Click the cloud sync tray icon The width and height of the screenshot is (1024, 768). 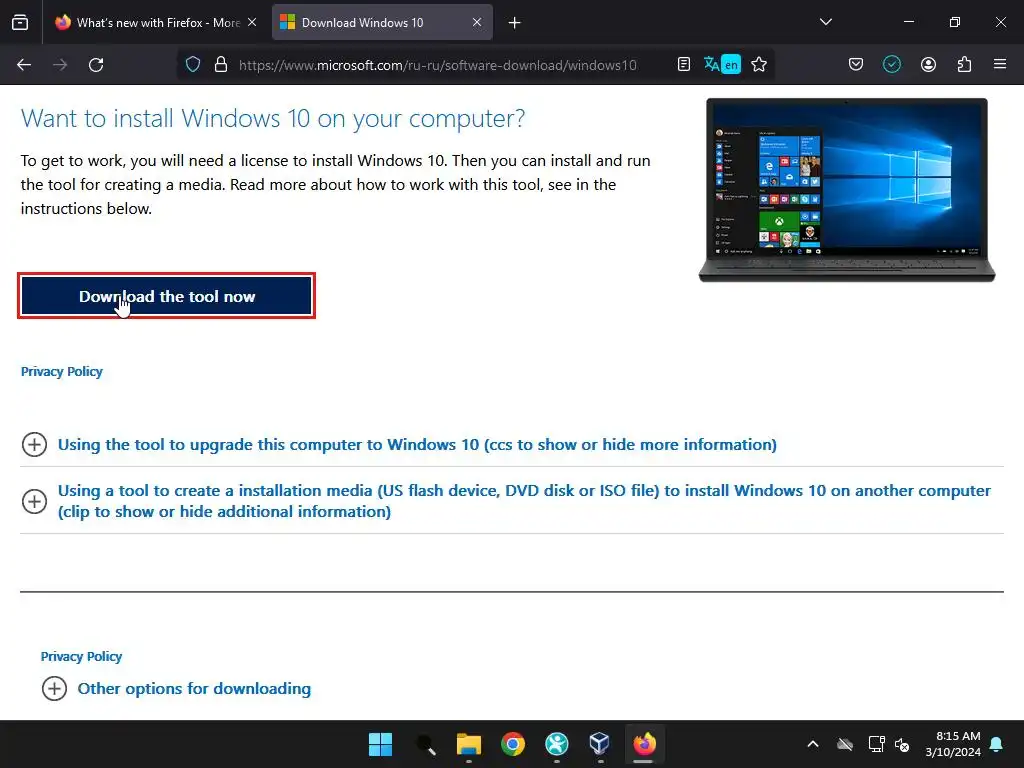point(845,744)
